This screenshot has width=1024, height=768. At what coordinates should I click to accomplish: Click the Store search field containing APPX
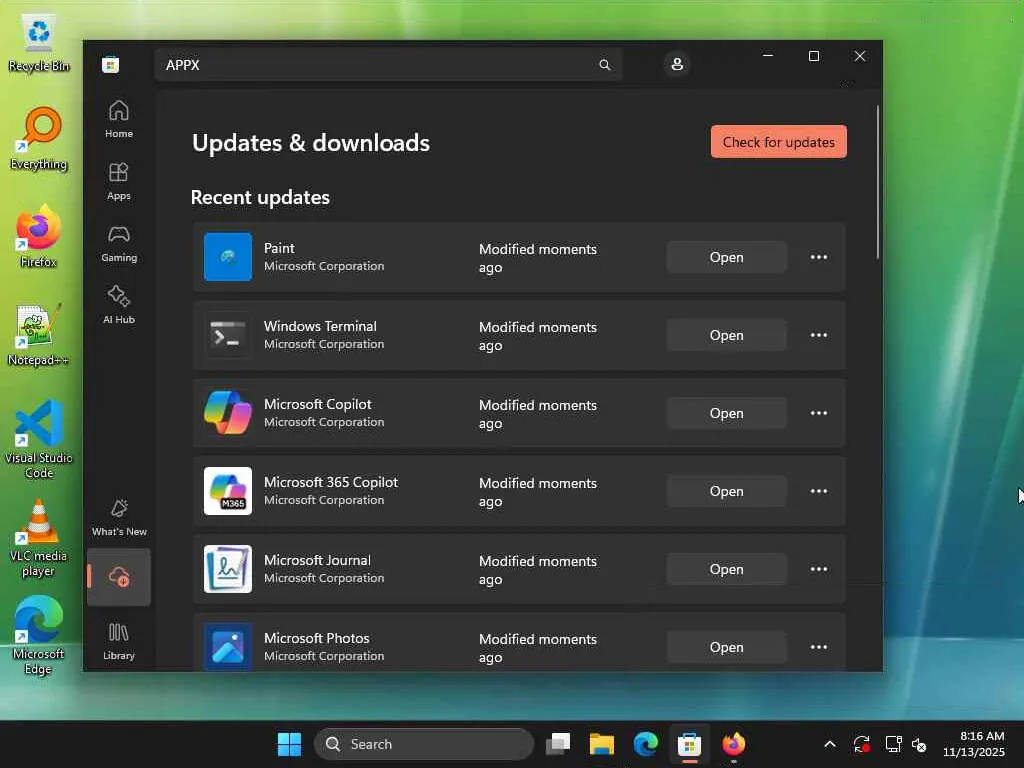pyautogui.click(x=388, y=65)
